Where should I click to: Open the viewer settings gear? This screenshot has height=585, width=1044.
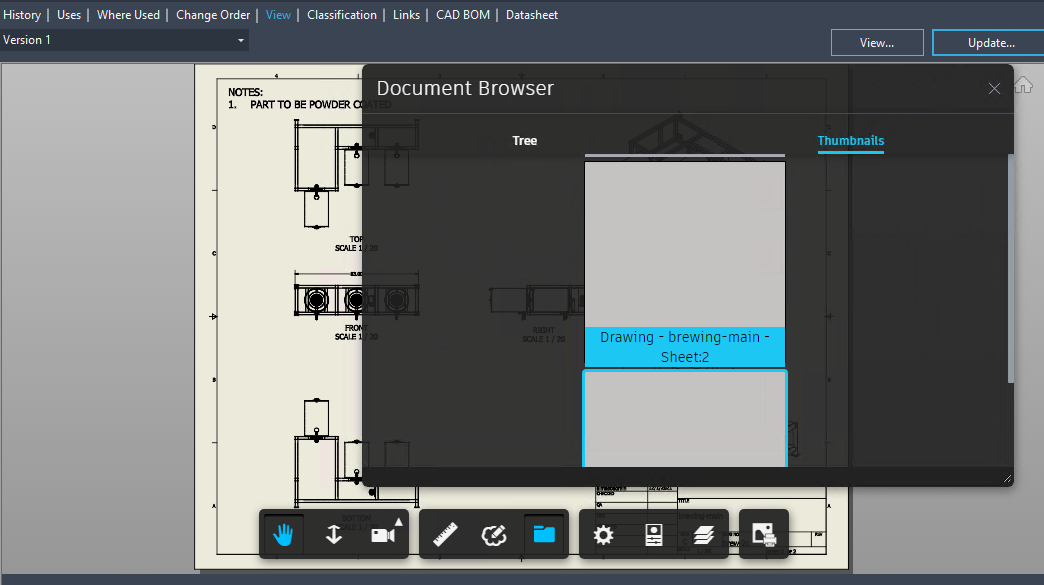point(603,533)
